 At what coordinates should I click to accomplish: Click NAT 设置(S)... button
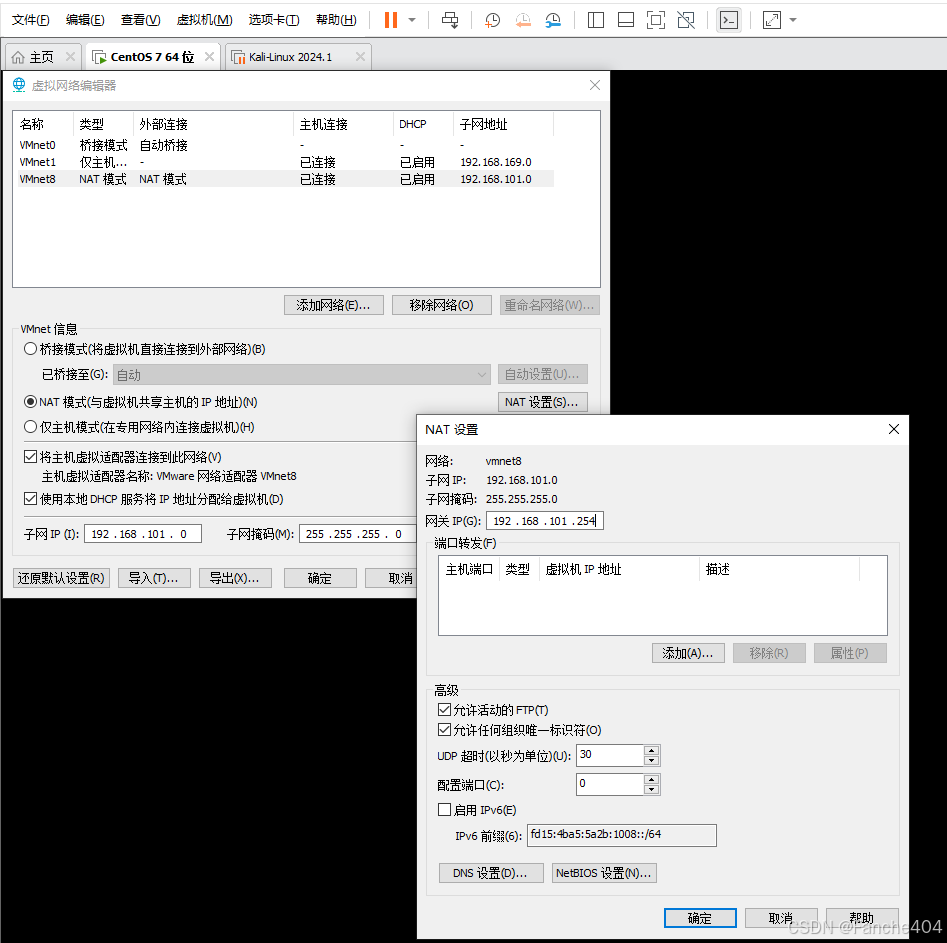542,402
